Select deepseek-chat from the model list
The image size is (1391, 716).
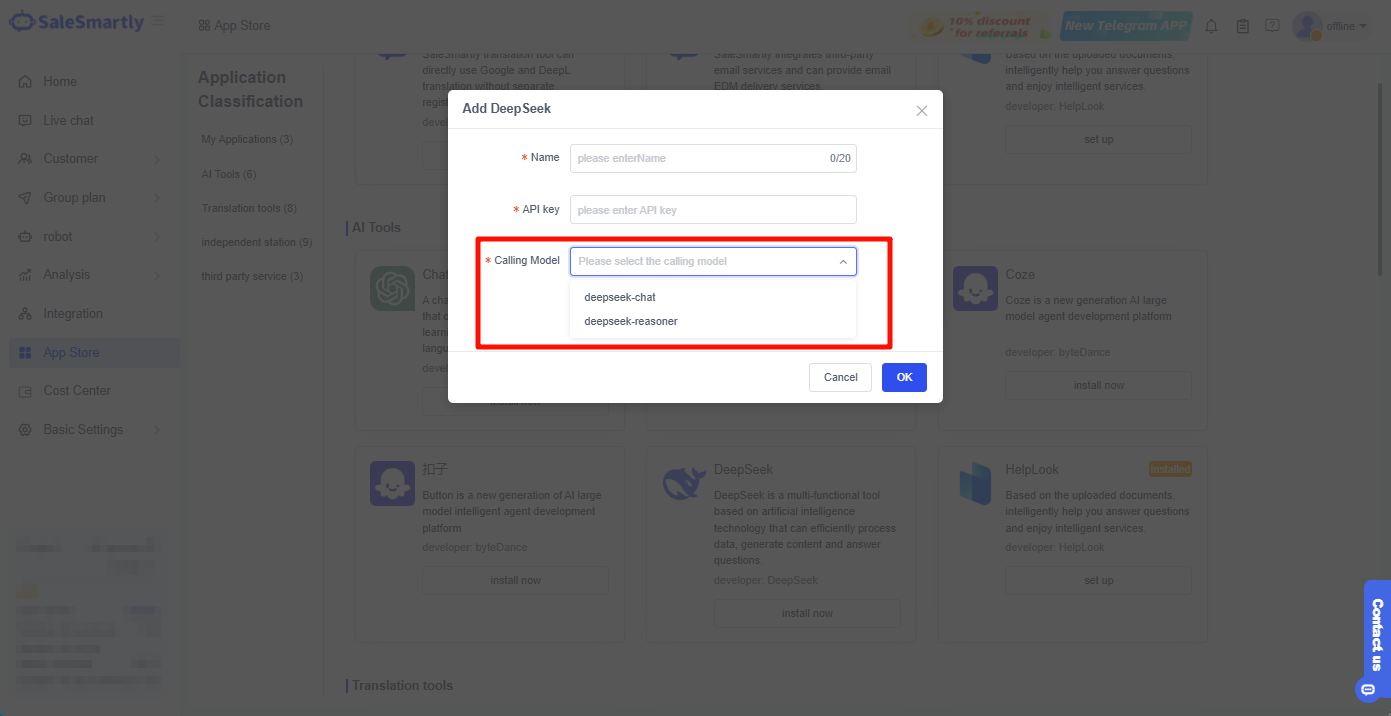point(620,297)
